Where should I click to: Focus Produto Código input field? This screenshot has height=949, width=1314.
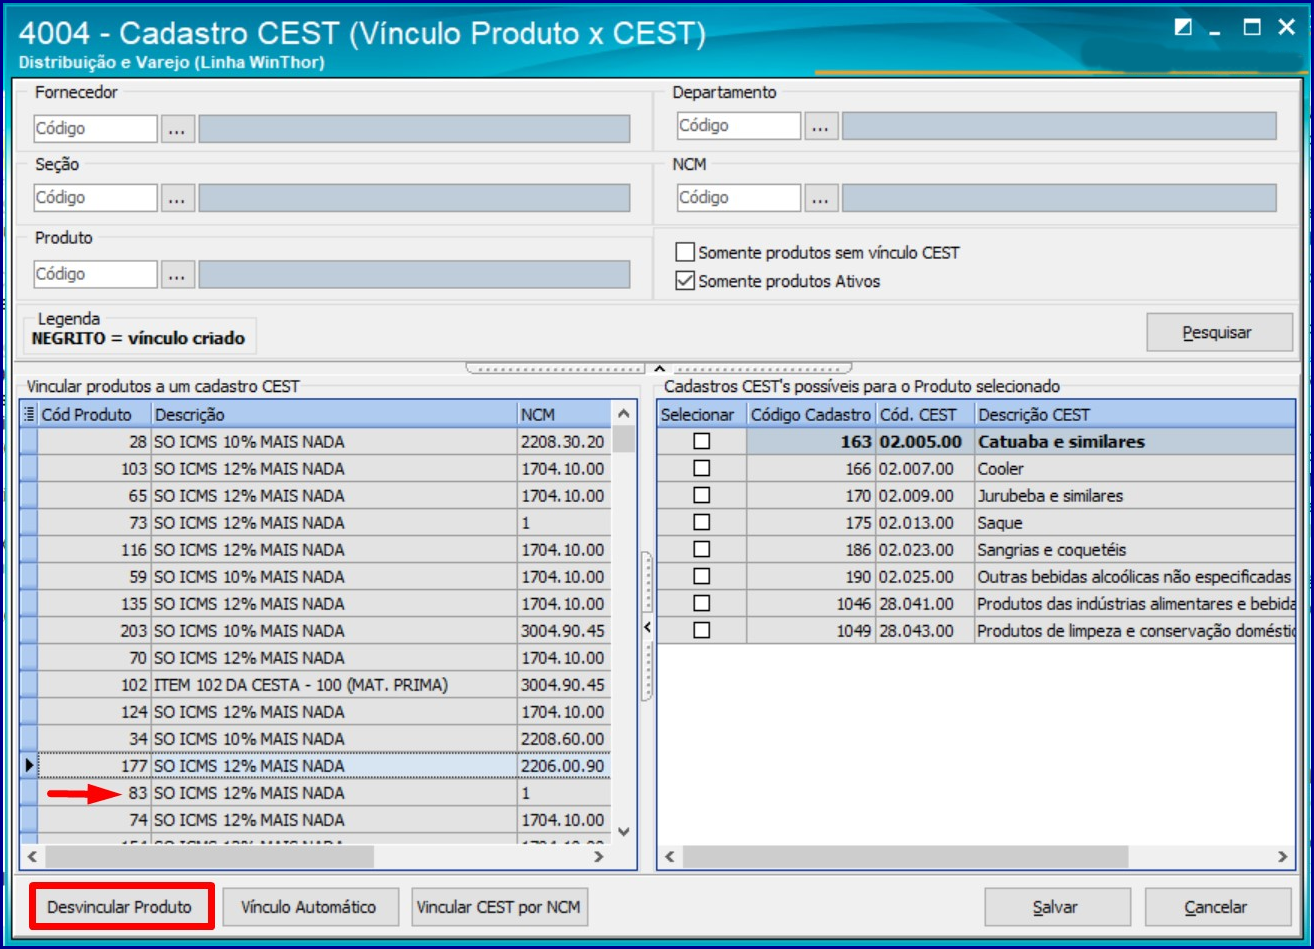[x=96, y=274]
